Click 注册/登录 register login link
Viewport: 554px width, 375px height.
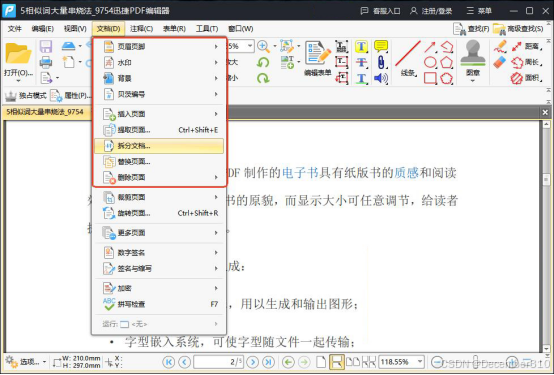[x=431, y=11]
